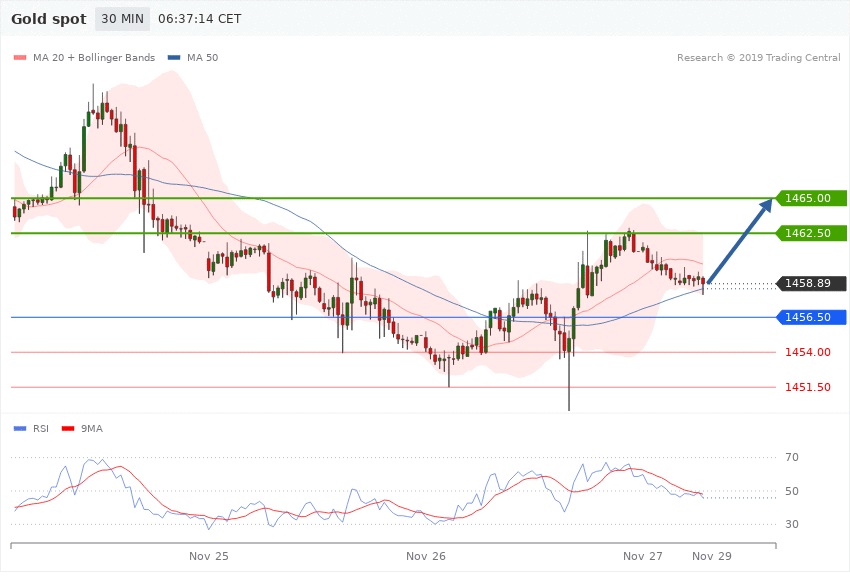The height and width of the screenshot is (576, 850).
Task: Toggle the MA 20 + Bollinger Bands legend
Action: point(84,58)
